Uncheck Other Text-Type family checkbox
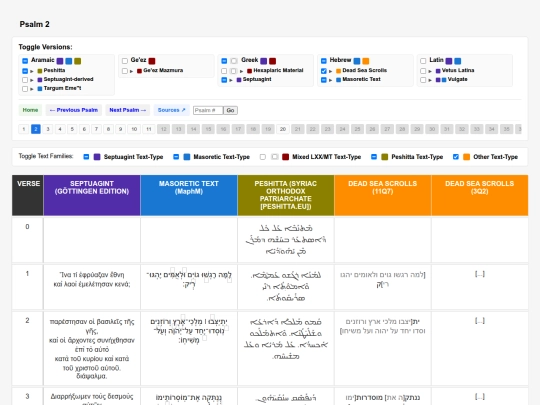Viewport: 540px width, 405px height. (456, 157)
